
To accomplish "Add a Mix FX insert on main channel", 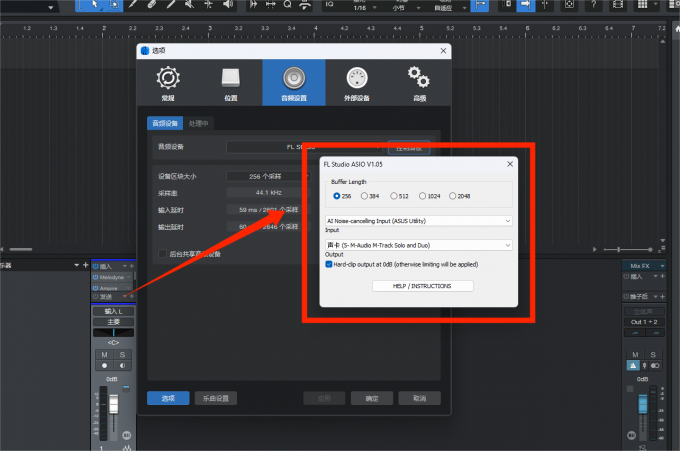I will 663,276.
